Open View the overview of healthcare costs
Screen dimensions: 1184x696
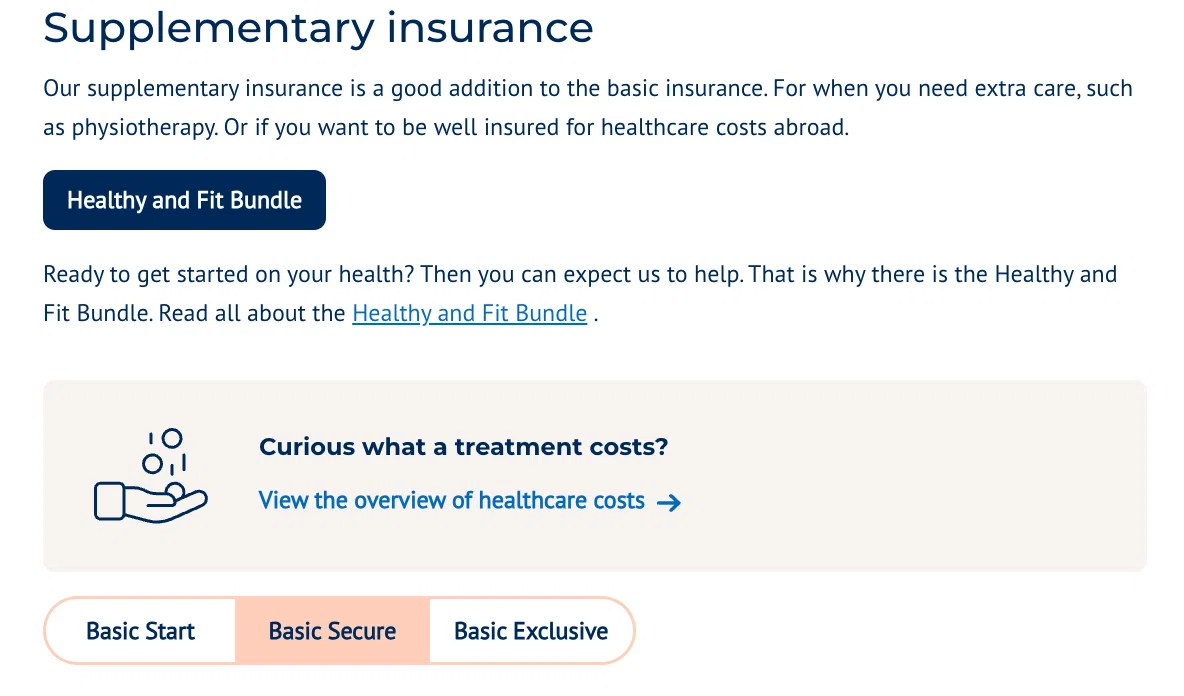[452, 500]
